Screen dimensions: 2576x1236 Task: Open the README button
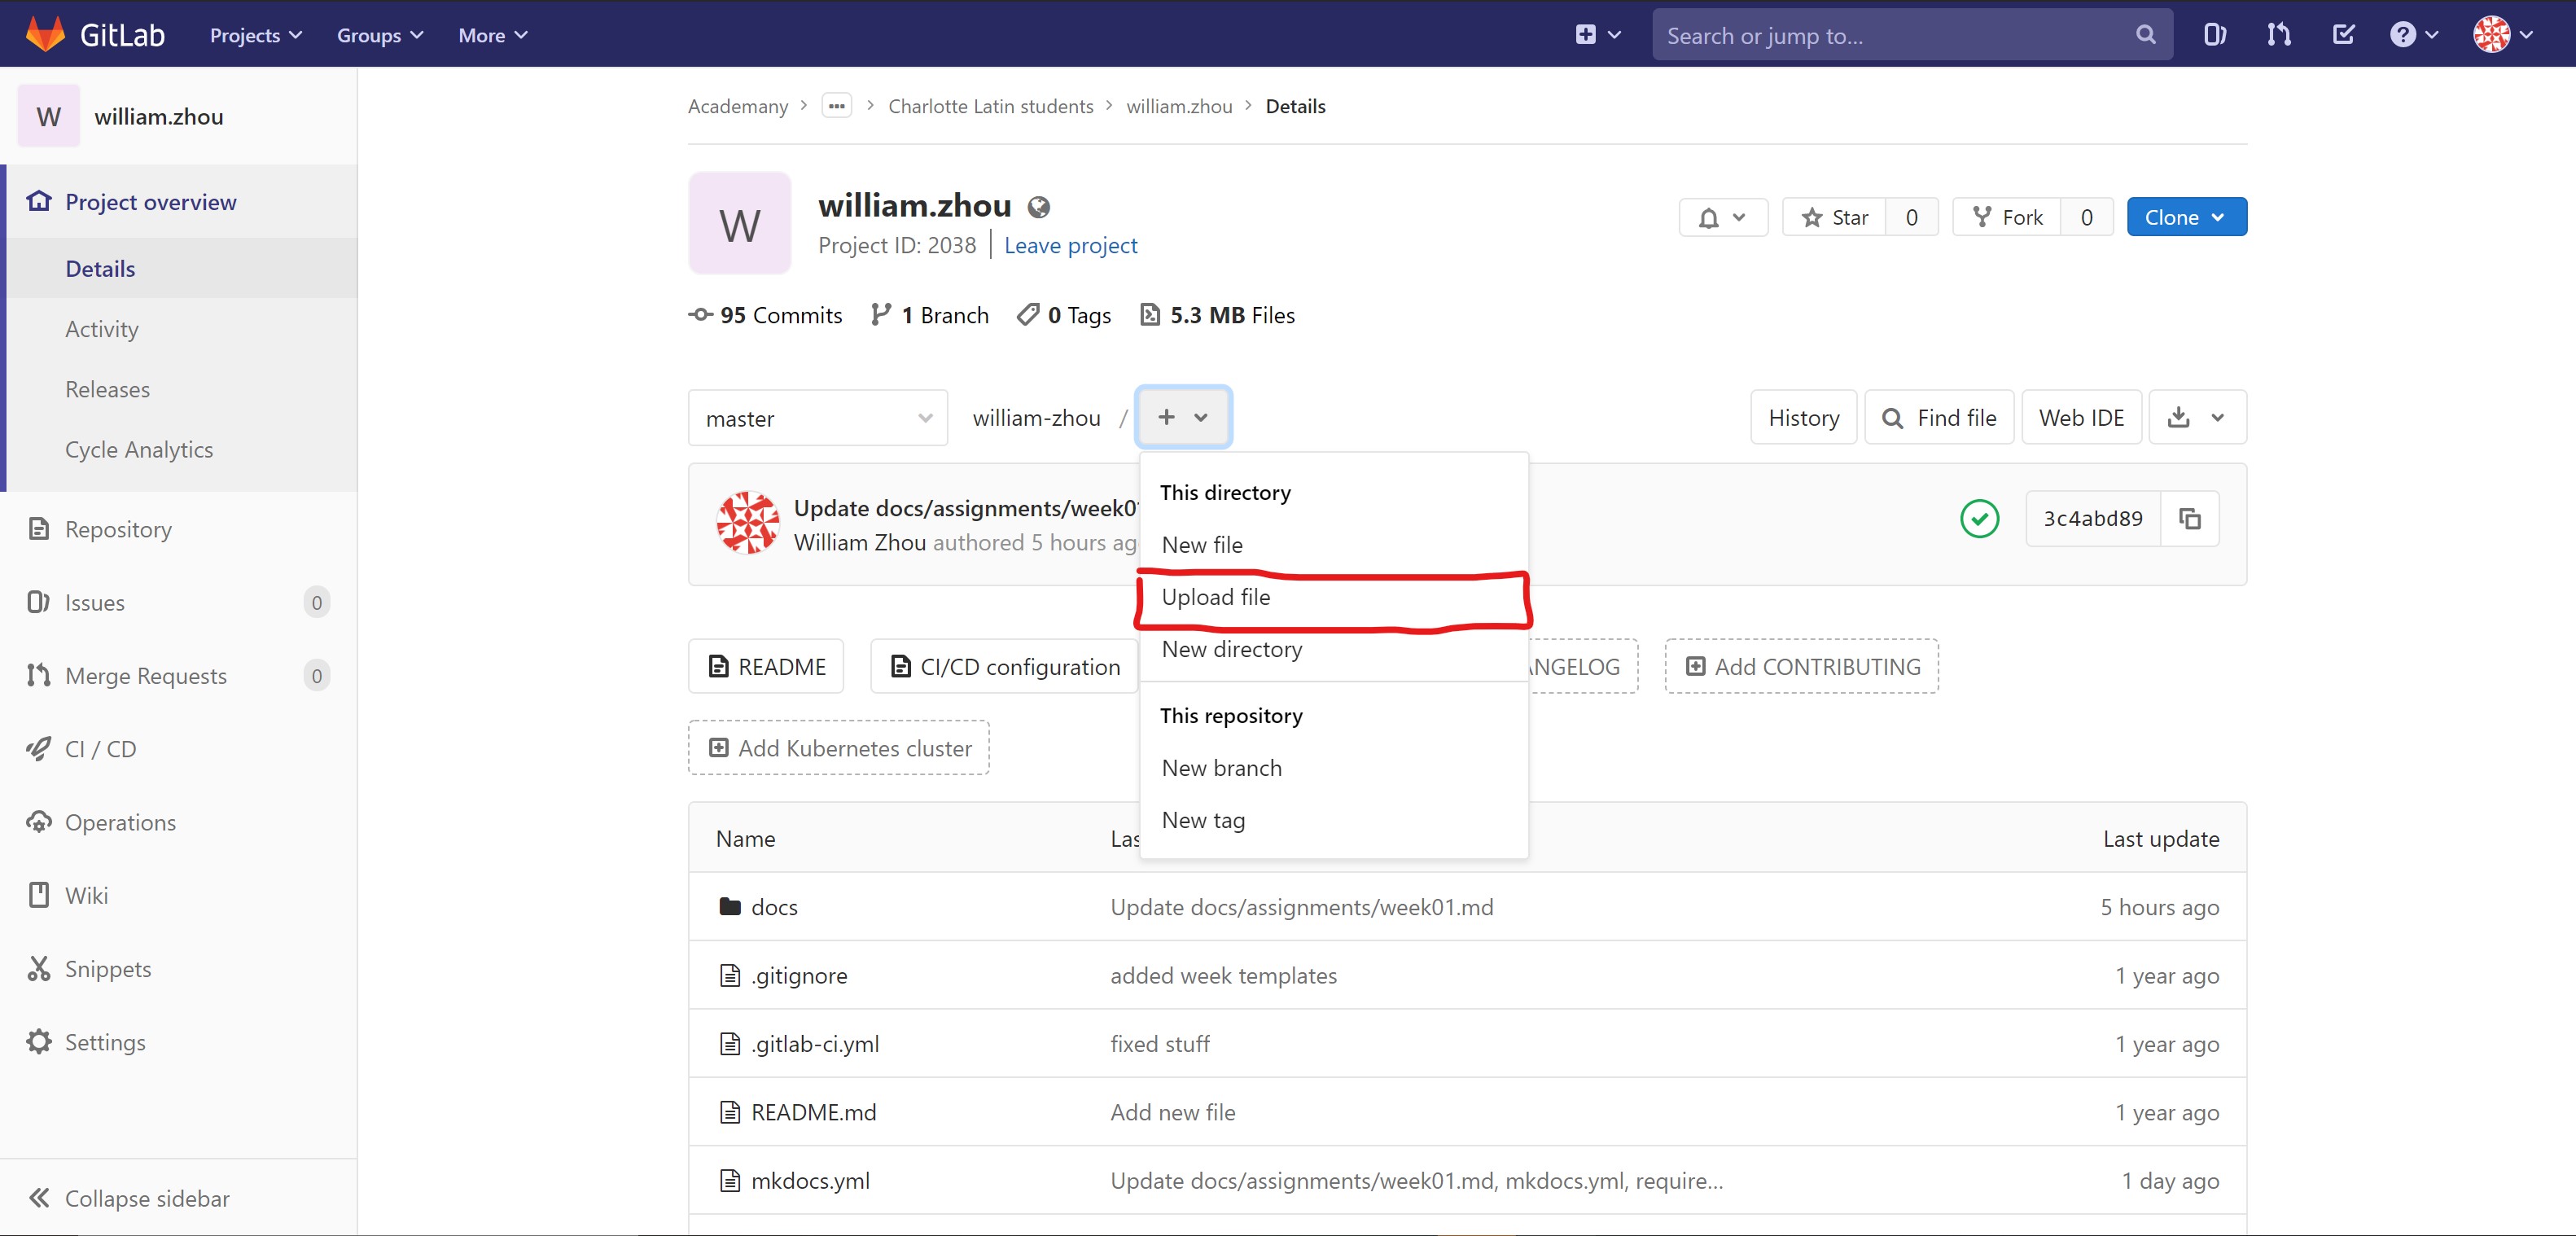coord(766,666)
